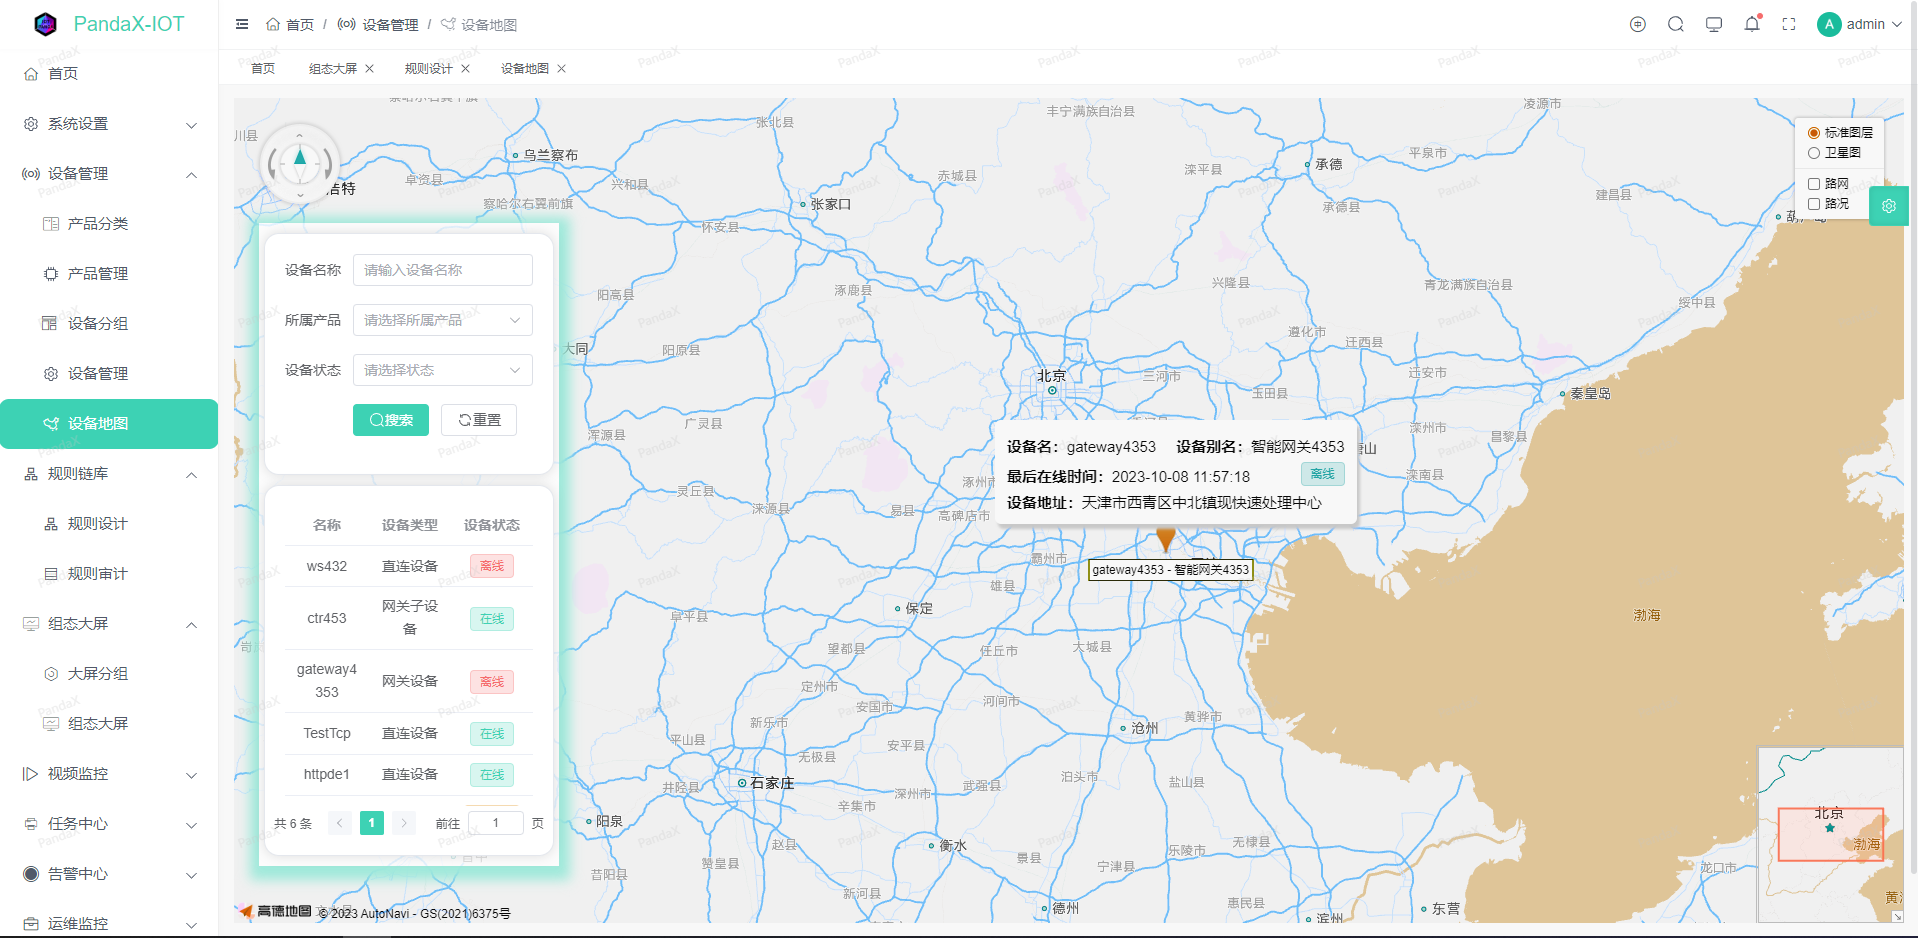Close the 规则设计 tab

click(x=466, y=68)
